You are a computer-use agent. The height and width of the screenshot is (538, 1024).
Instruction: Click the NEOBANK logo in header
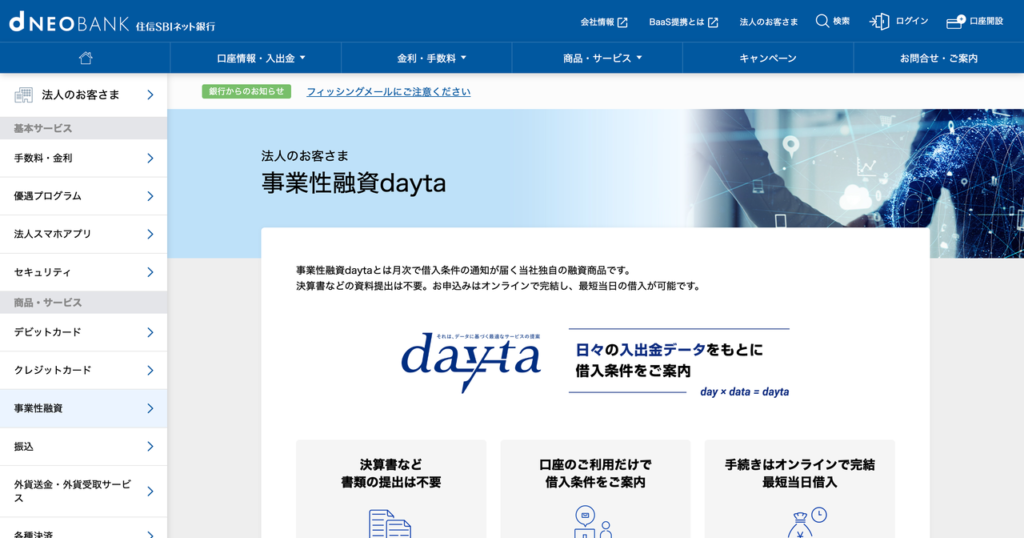click(112, 23)
